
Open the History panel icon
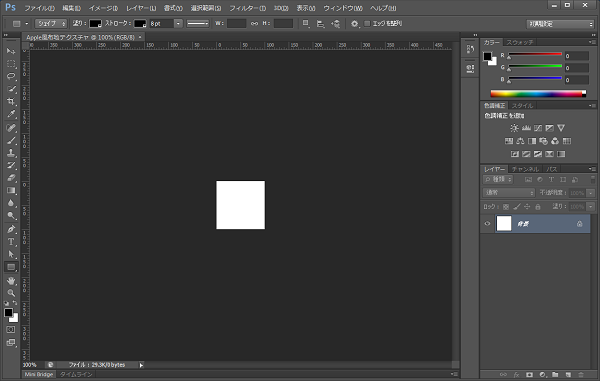pyautogui.click(x=470, y=49)
